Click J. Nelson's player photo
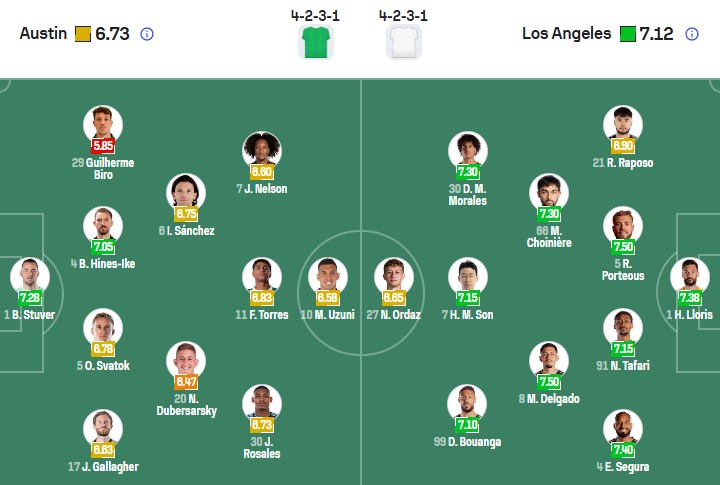This screenshot has width=720, height=485. pyautogui.click(x=262, y=151)
